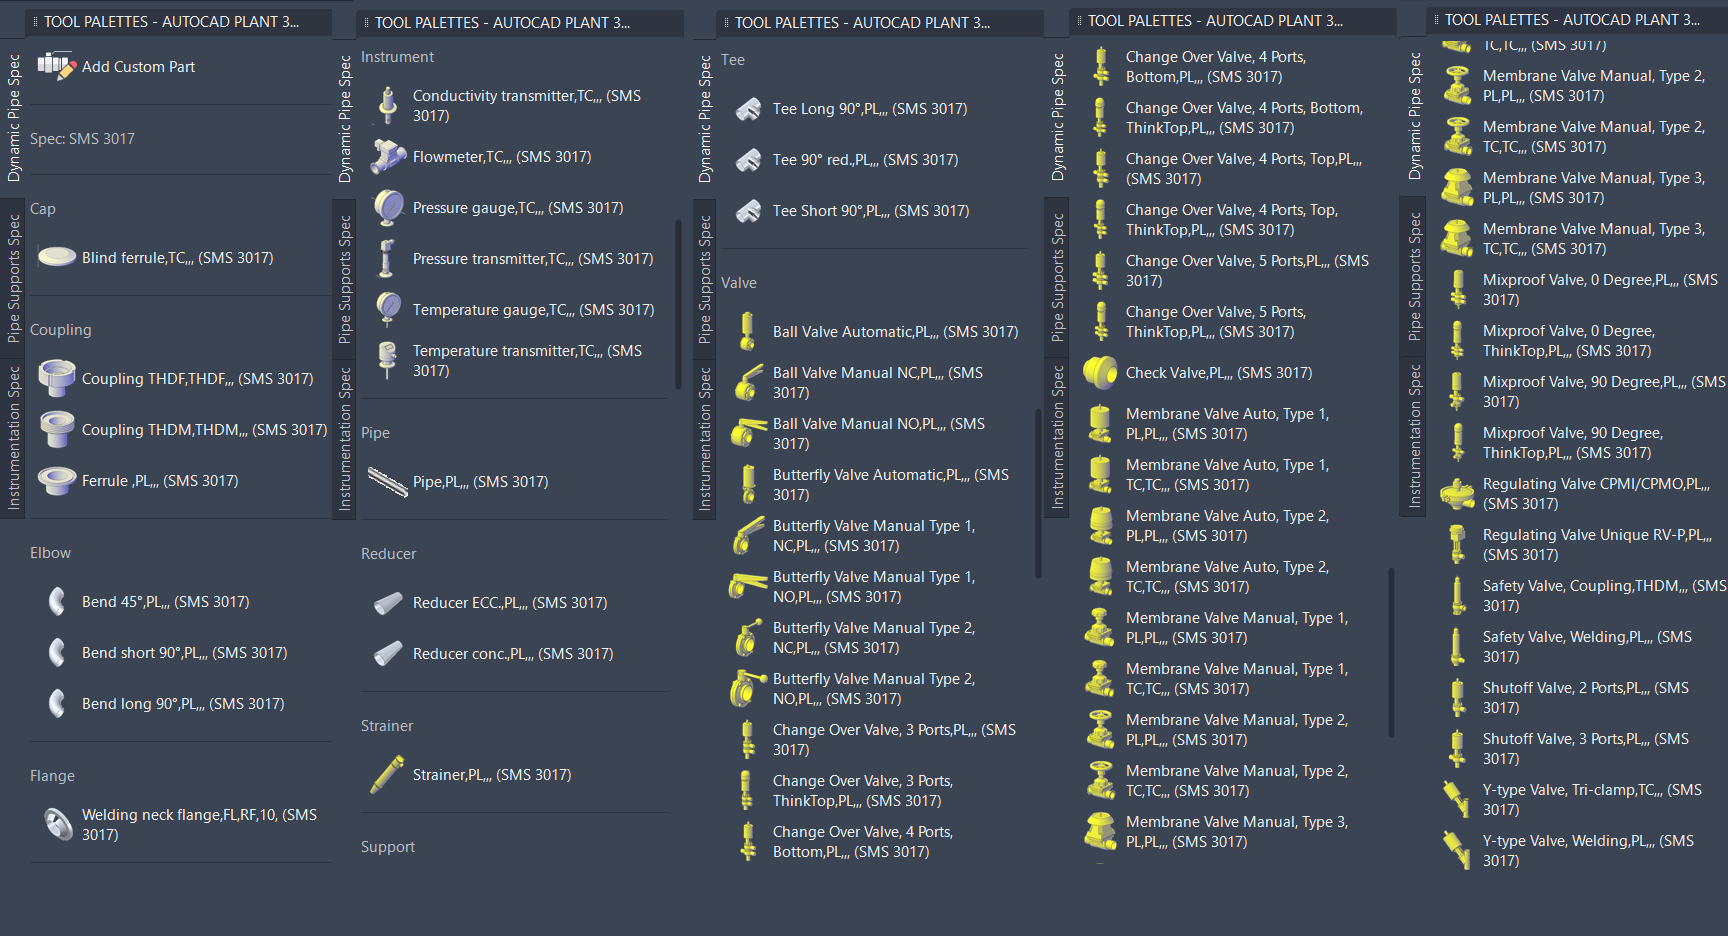
Task: Click the 'Butterfly Valve Manual Type 2, NC' label
Action: click(874, 637)
